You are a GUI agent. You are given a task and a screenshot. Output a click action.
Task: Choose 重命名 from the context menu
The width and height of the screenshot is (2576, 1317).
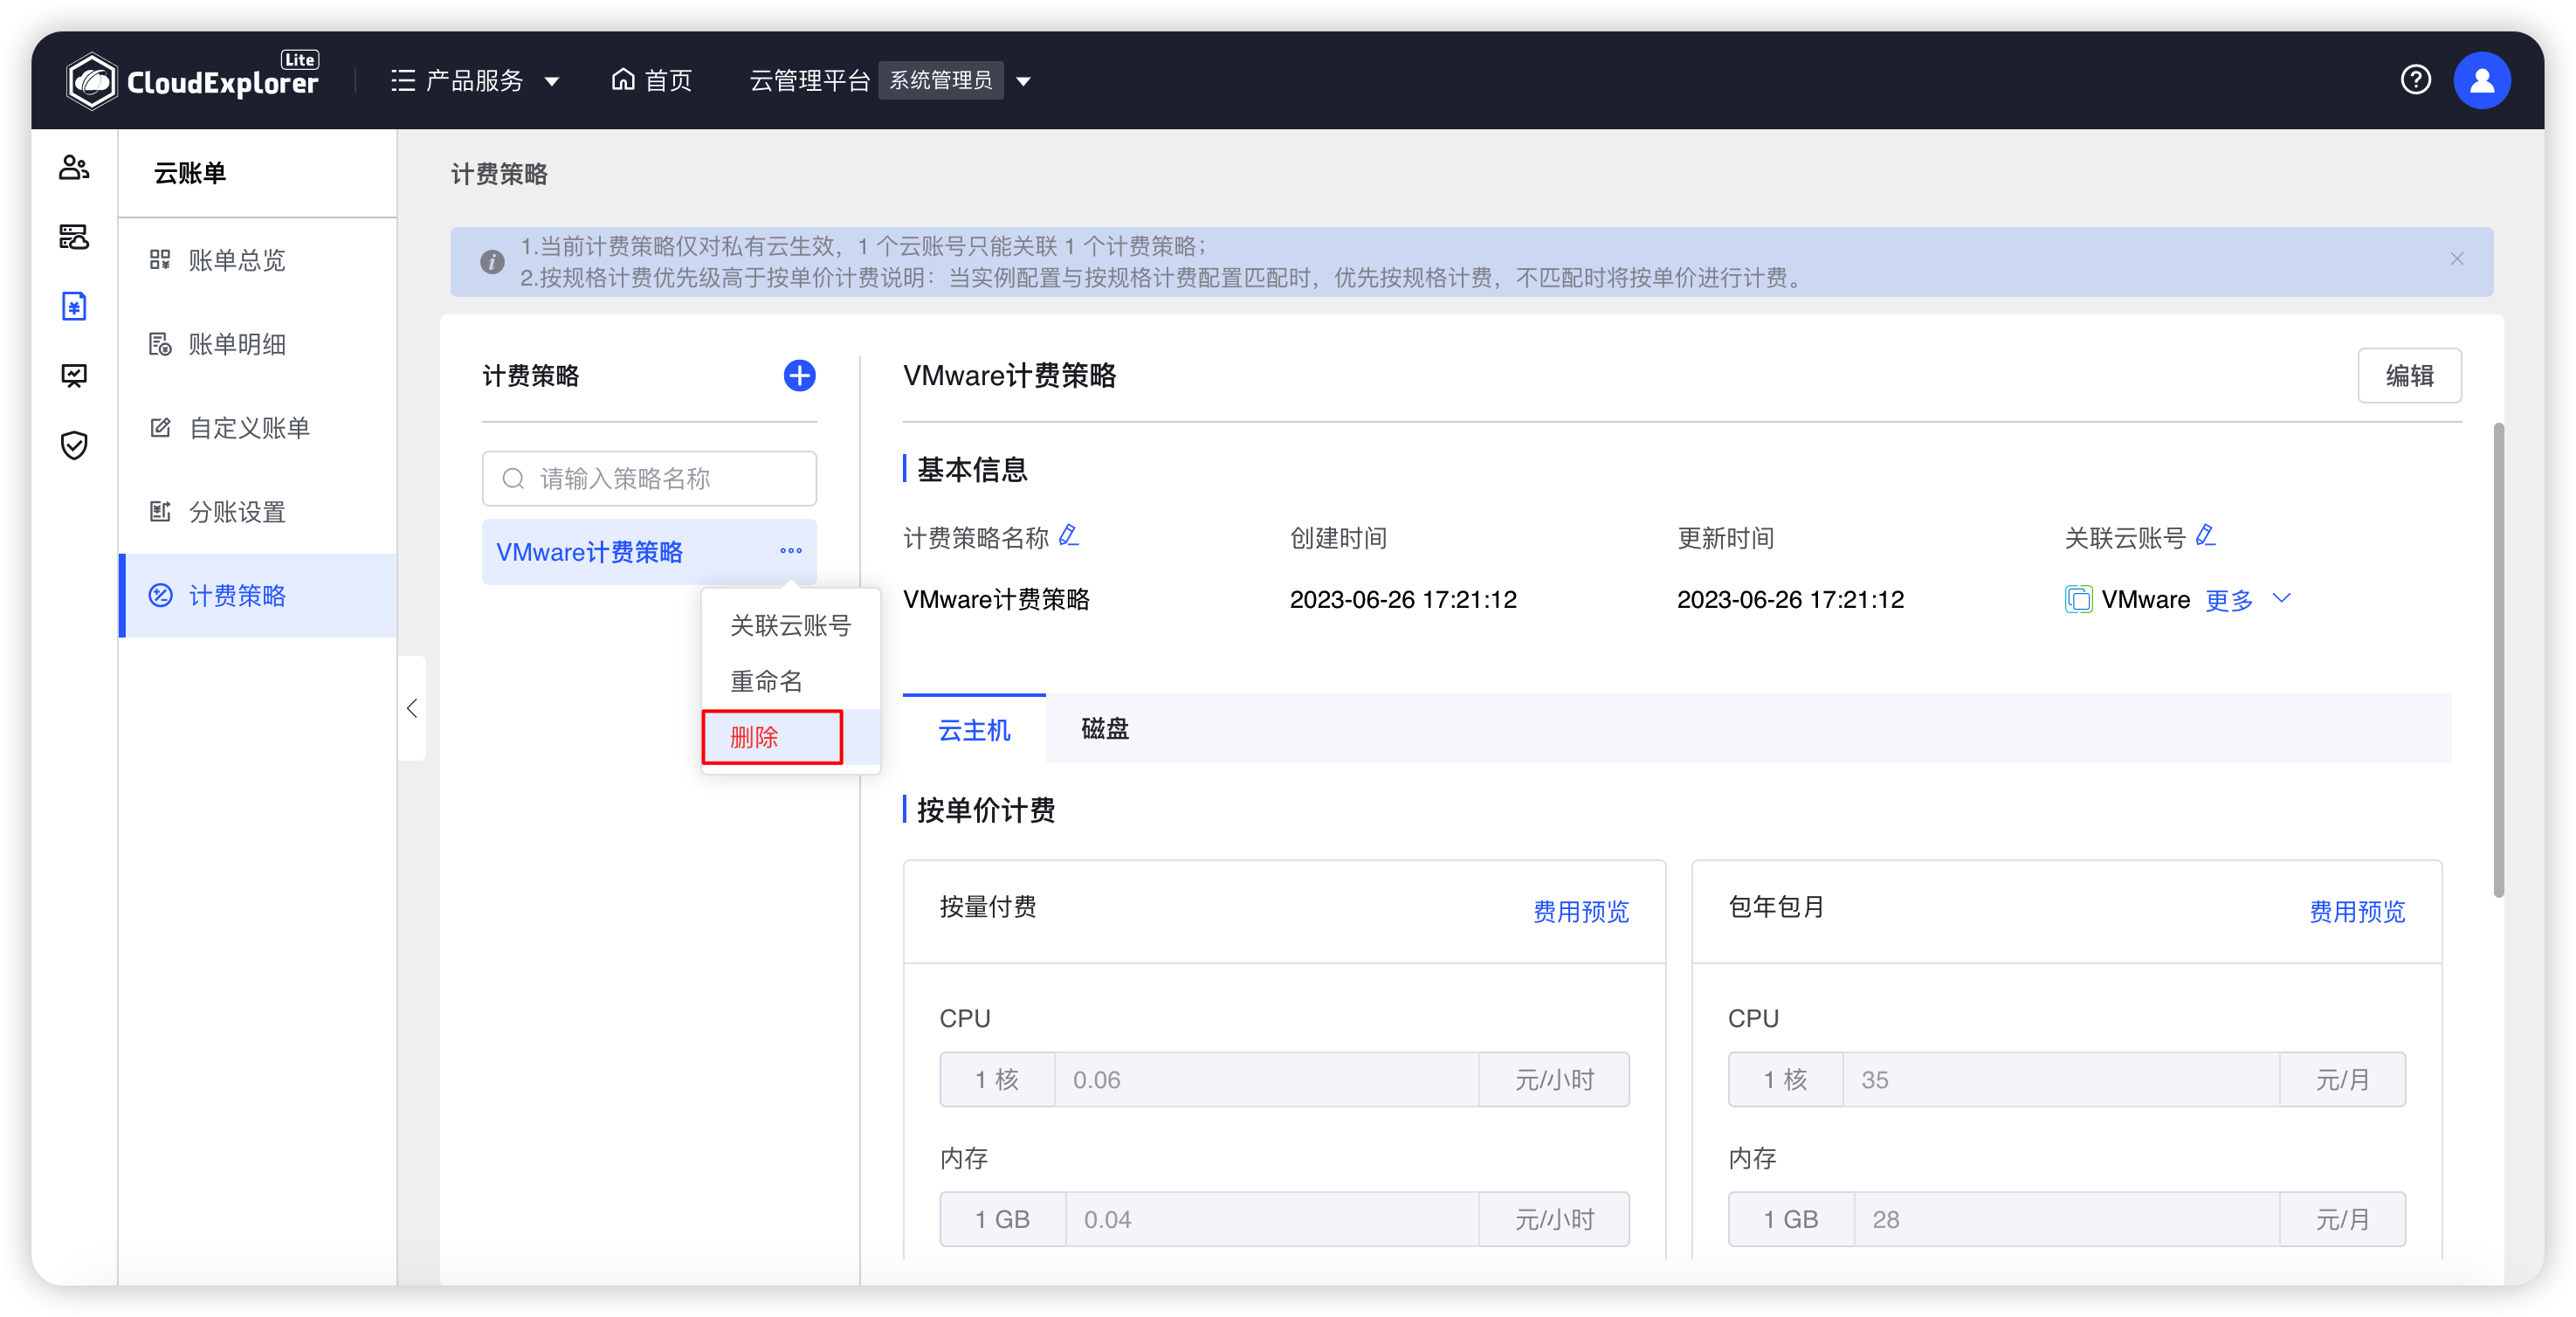(x=790, y=681)
